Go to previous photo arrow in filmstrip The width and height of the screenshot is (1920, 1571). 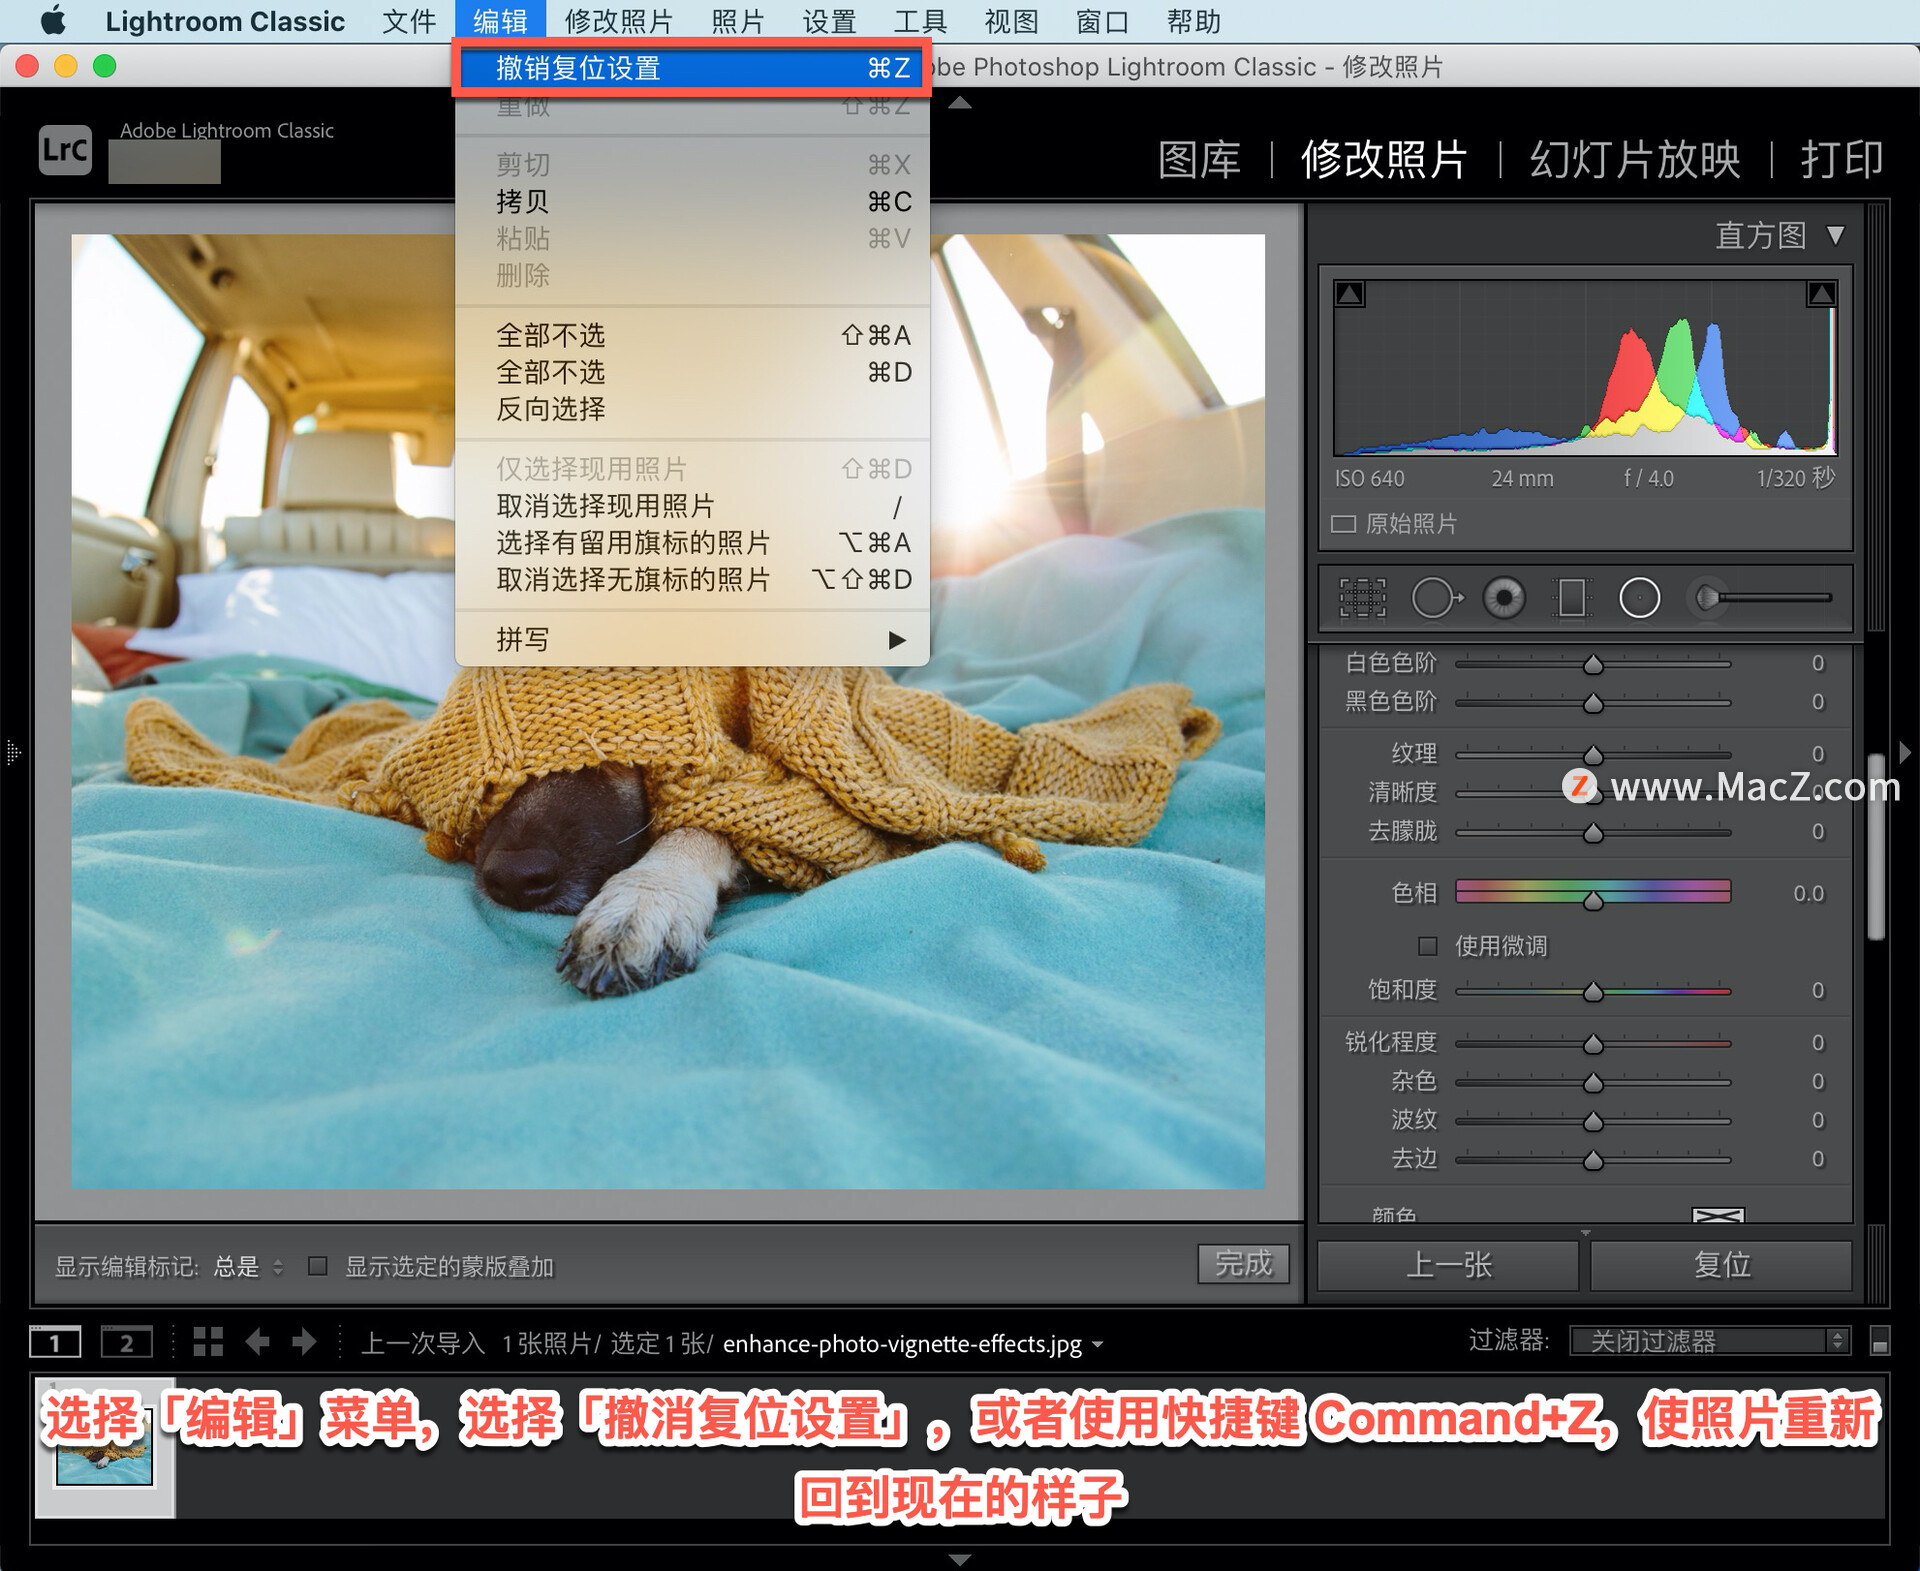pos(257,1341)
